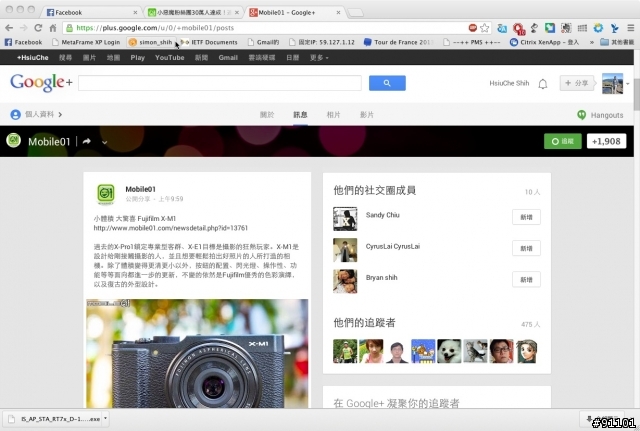Image resolution: width=640 pixels, height=431 pixels.
Task: Click the Mobile01 post author name
Action: pos(140,189)
